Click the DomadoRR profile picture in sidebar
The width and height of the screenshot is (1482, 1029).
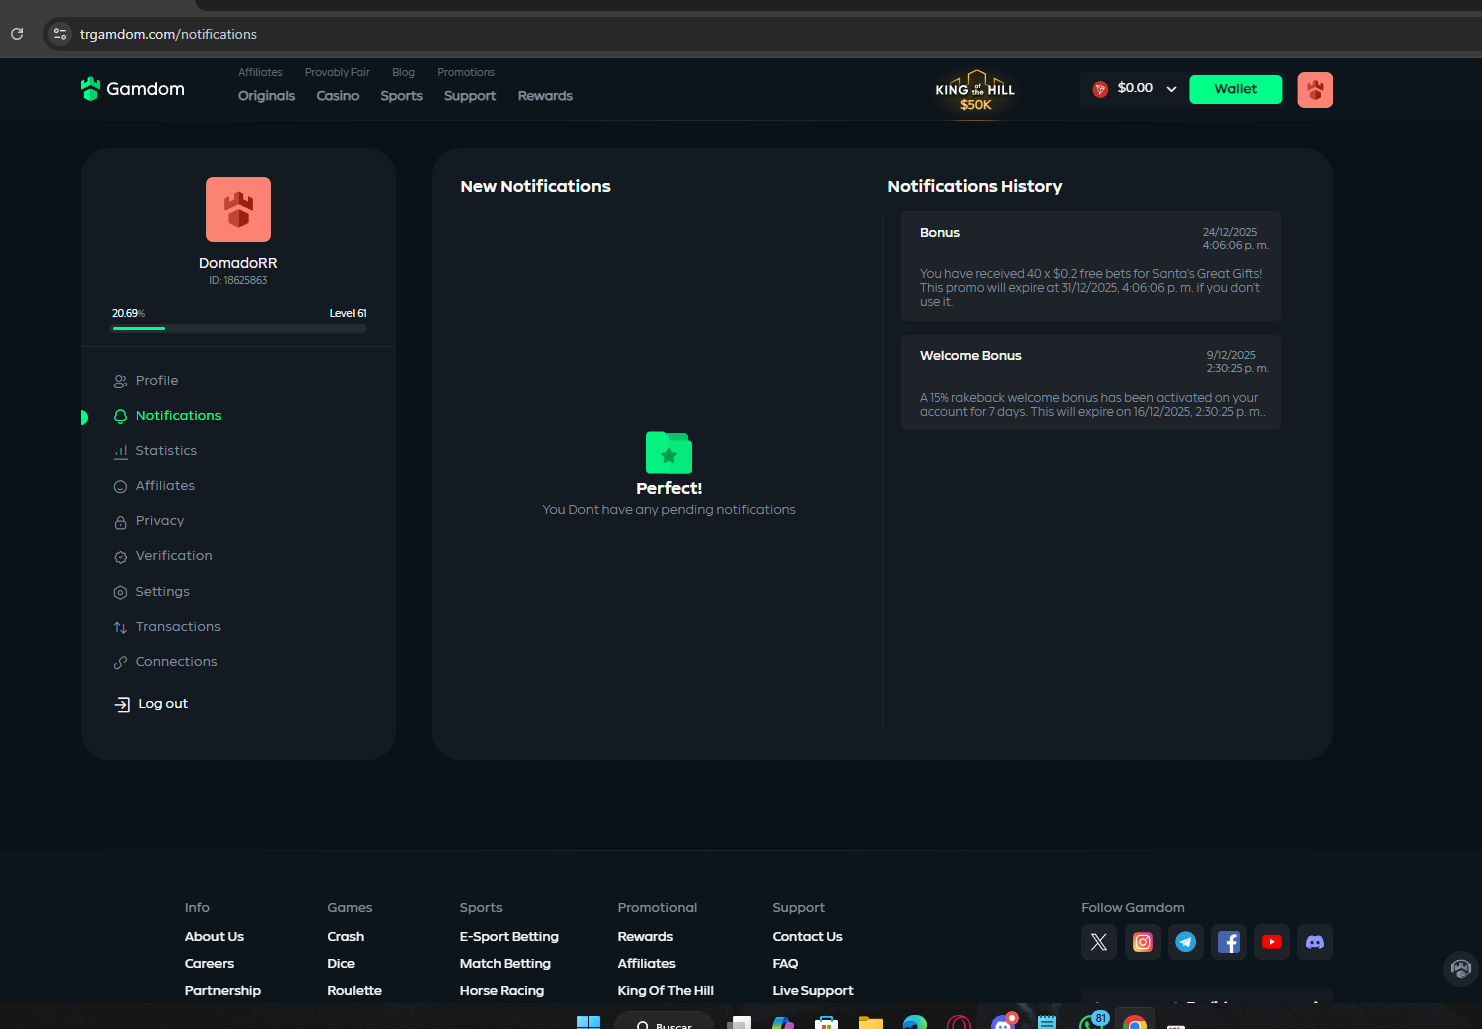[238, 209]
